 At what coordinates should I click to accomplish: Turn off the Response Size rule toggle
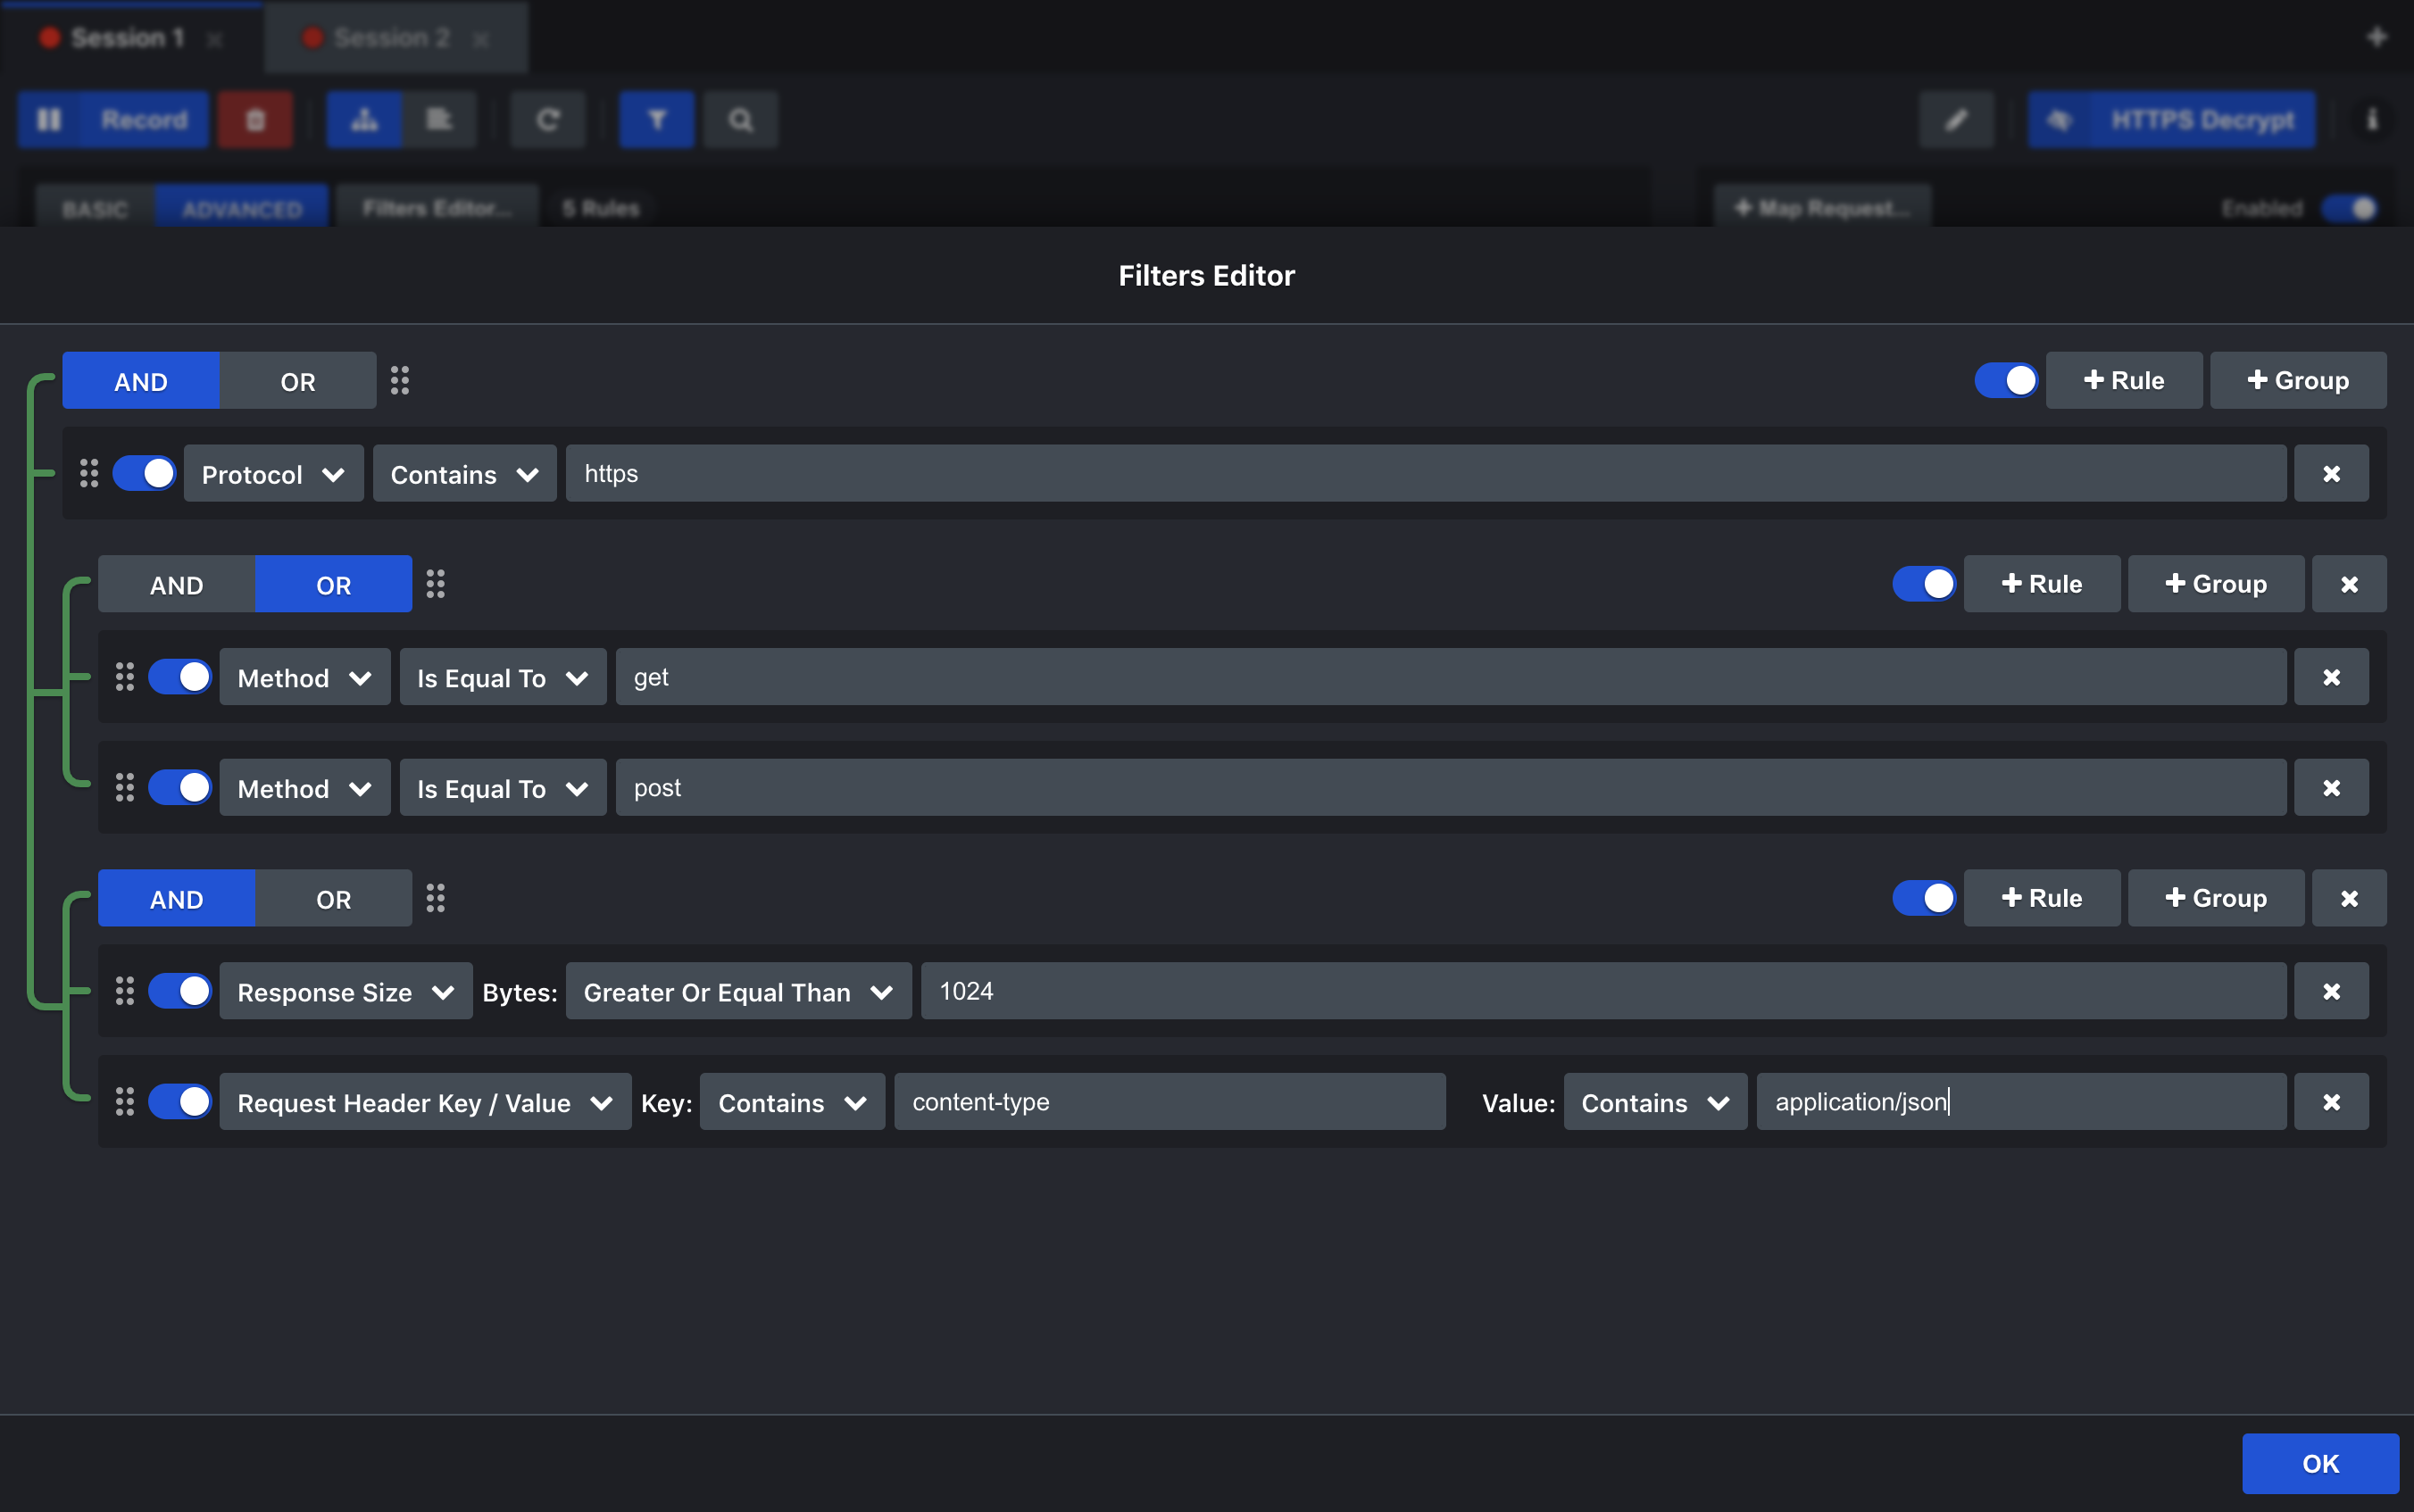click(179, 991)
